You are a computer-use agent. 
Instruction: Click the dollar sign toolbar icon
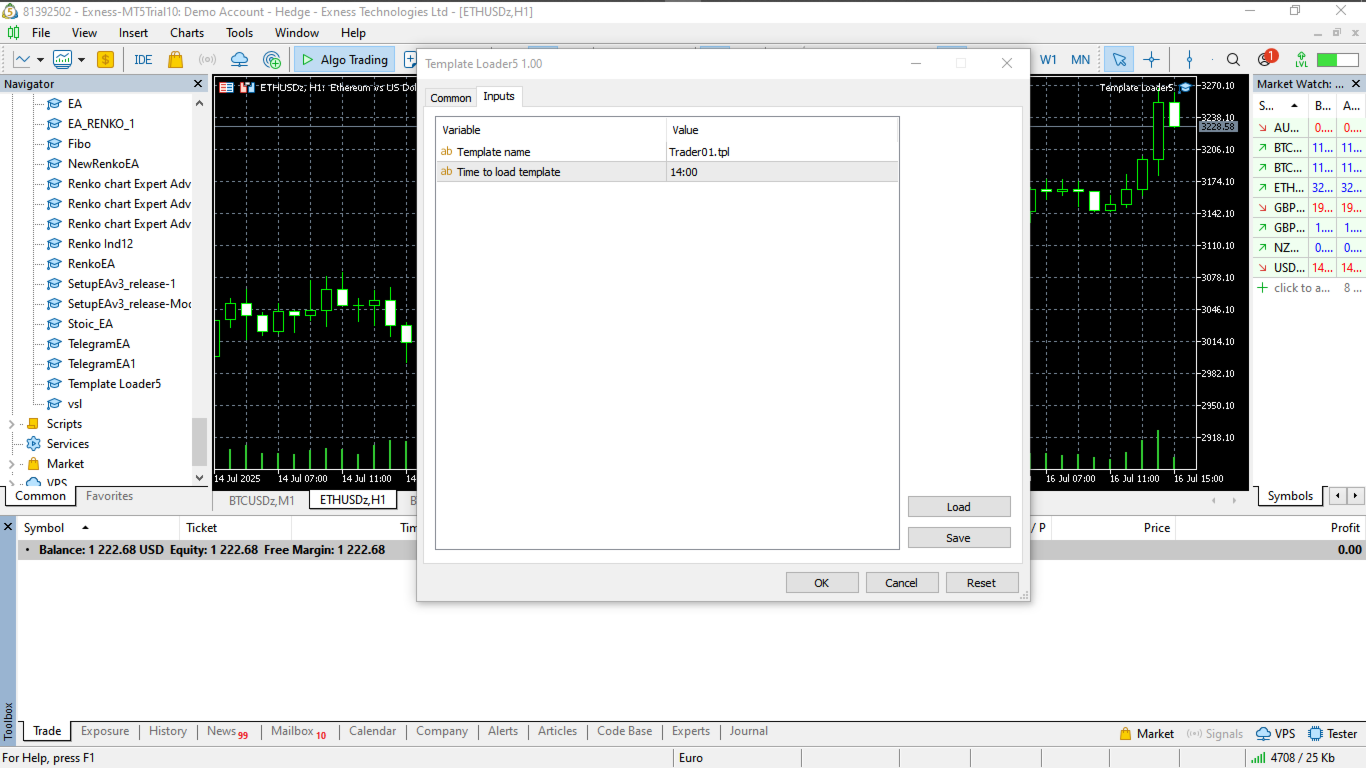[105, 60]
